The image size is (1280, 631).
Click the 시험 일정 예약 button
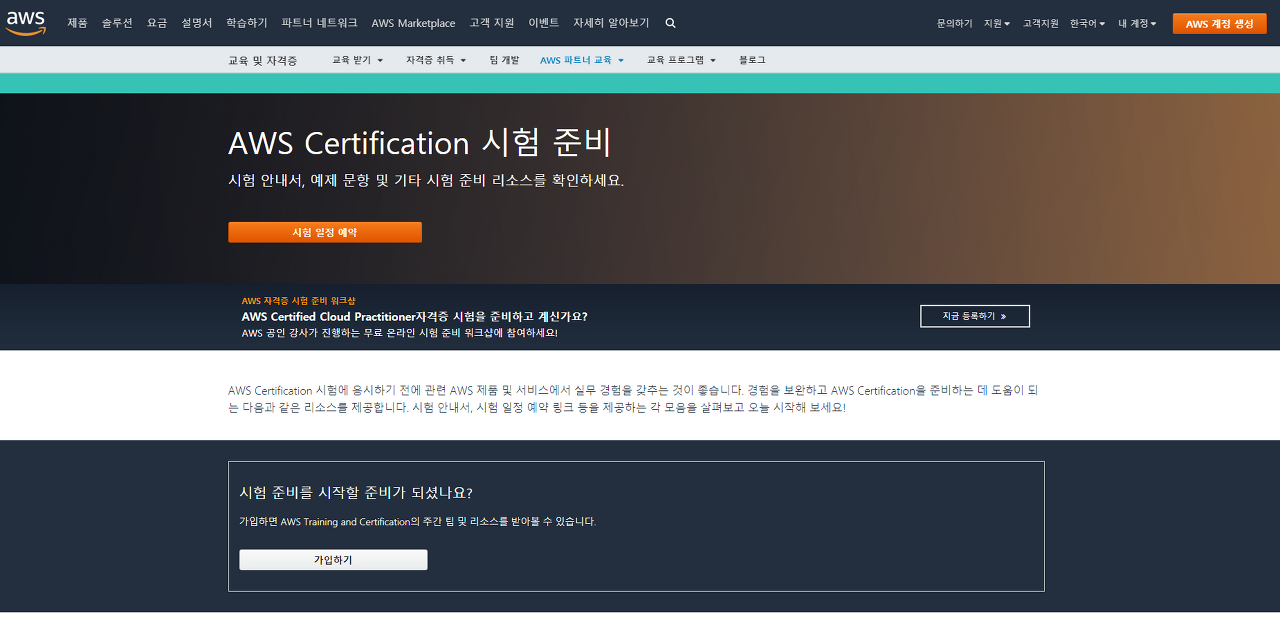pyautogui.click(x=325, y=232)
